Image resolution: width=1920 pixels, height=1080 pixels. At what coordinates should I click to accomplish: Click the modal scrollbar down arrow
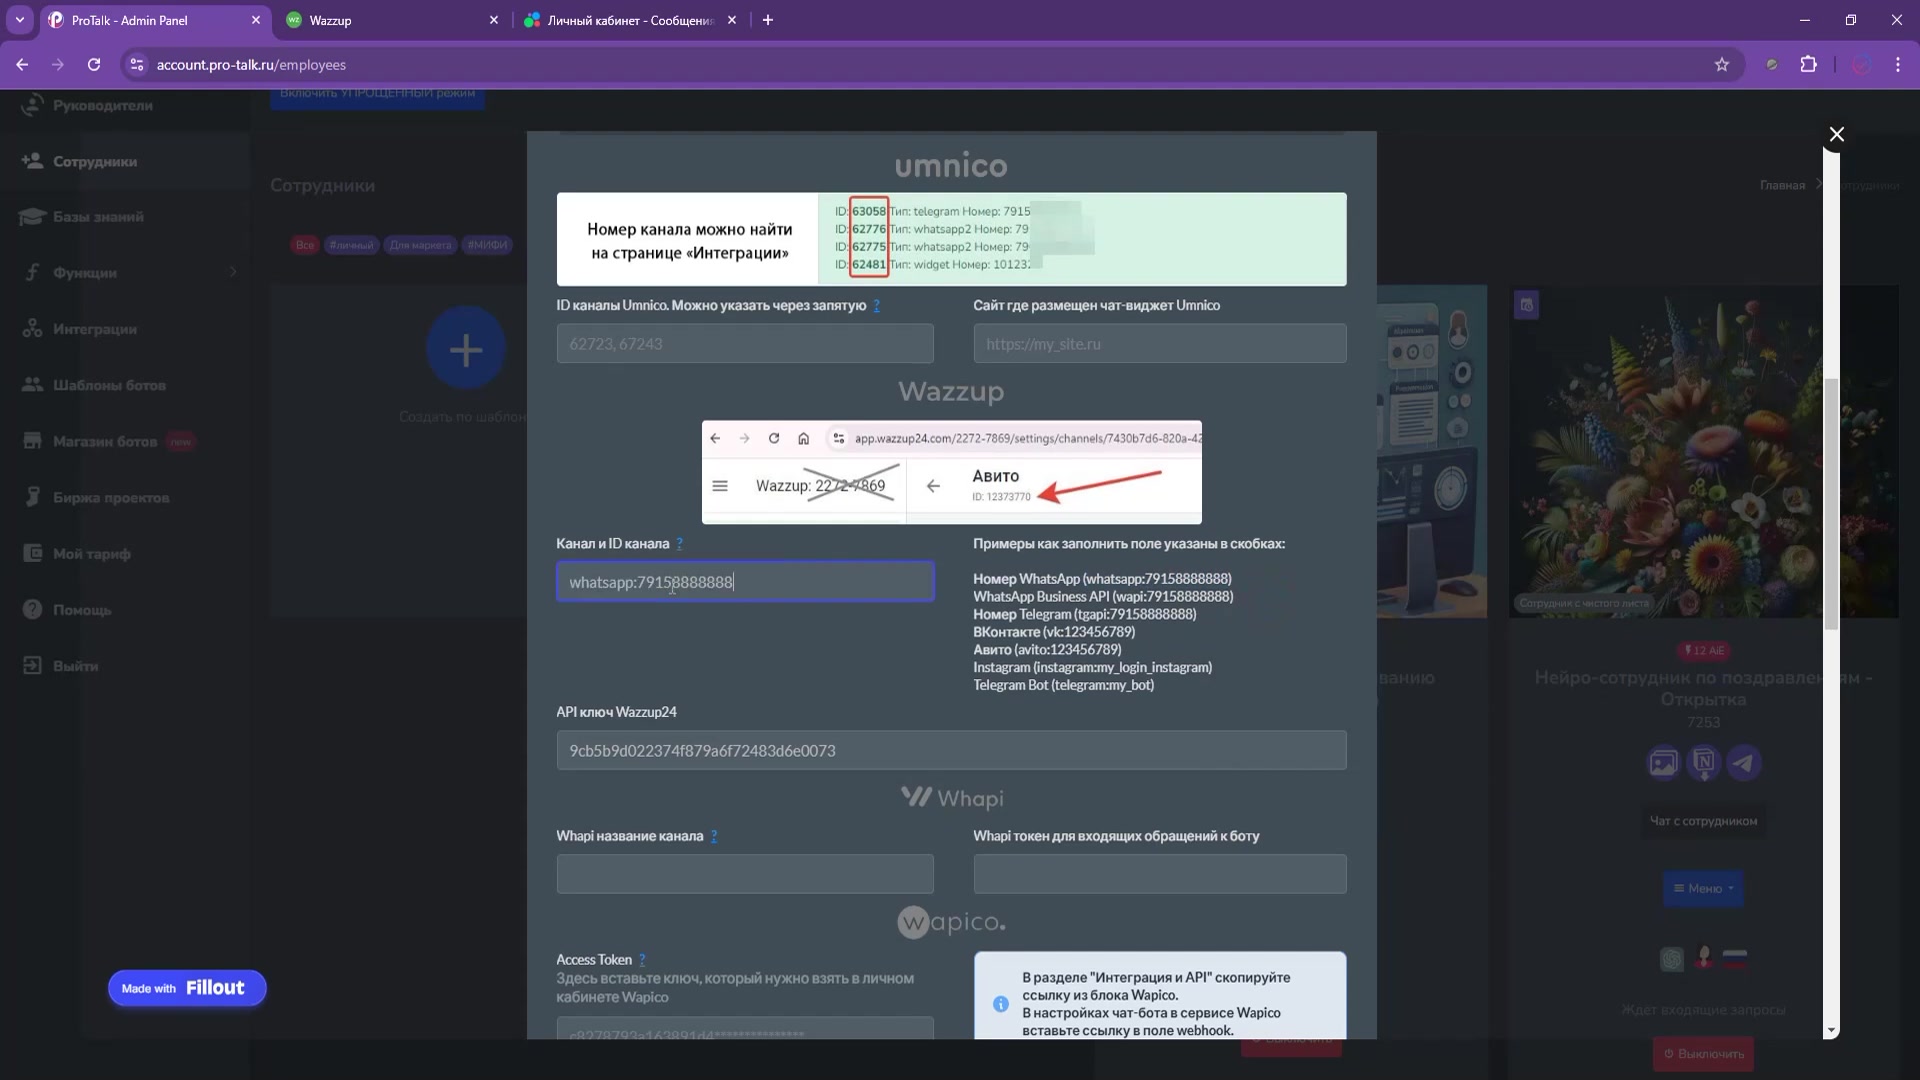tap(1831, 1030)
